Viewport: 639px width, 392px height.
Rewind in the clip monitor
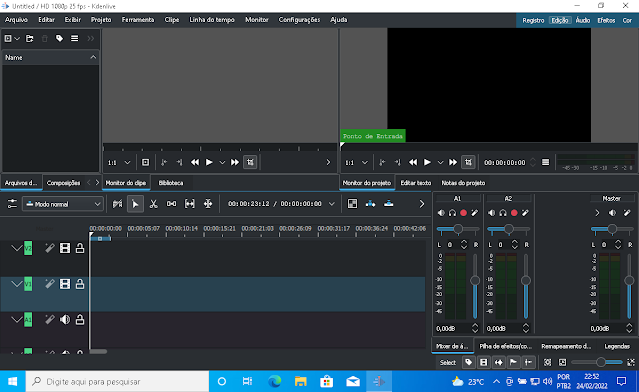click(x=195, y=162)
